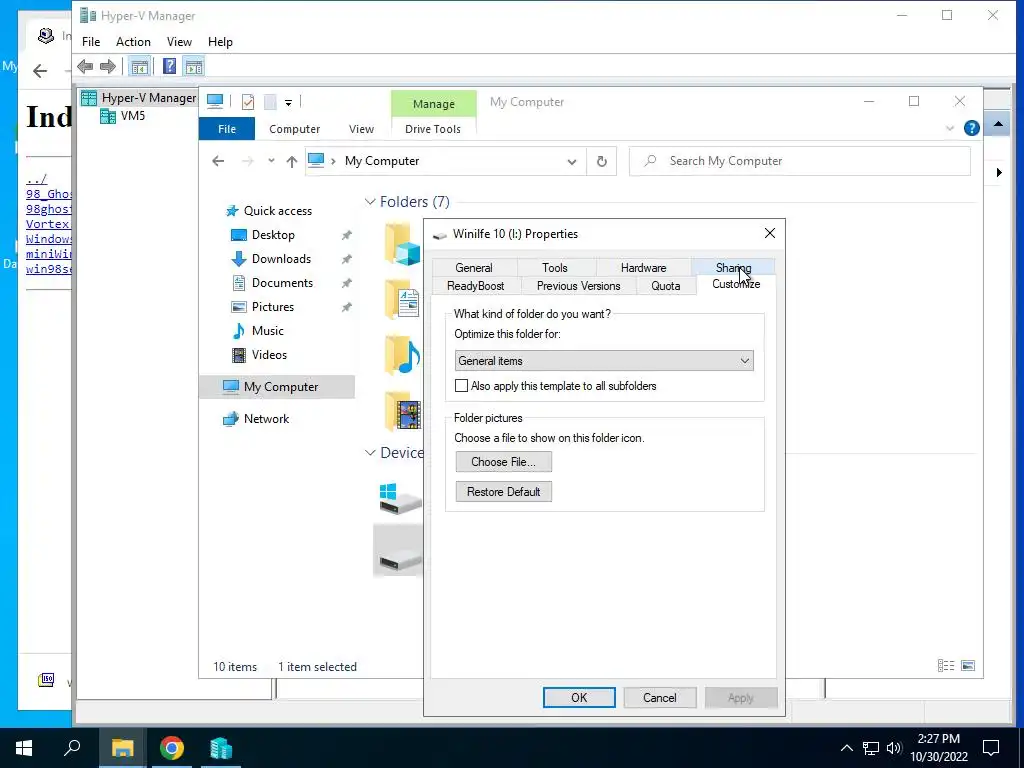Click the New folder icon in Explorer quick access toolbar

point(270,102)
